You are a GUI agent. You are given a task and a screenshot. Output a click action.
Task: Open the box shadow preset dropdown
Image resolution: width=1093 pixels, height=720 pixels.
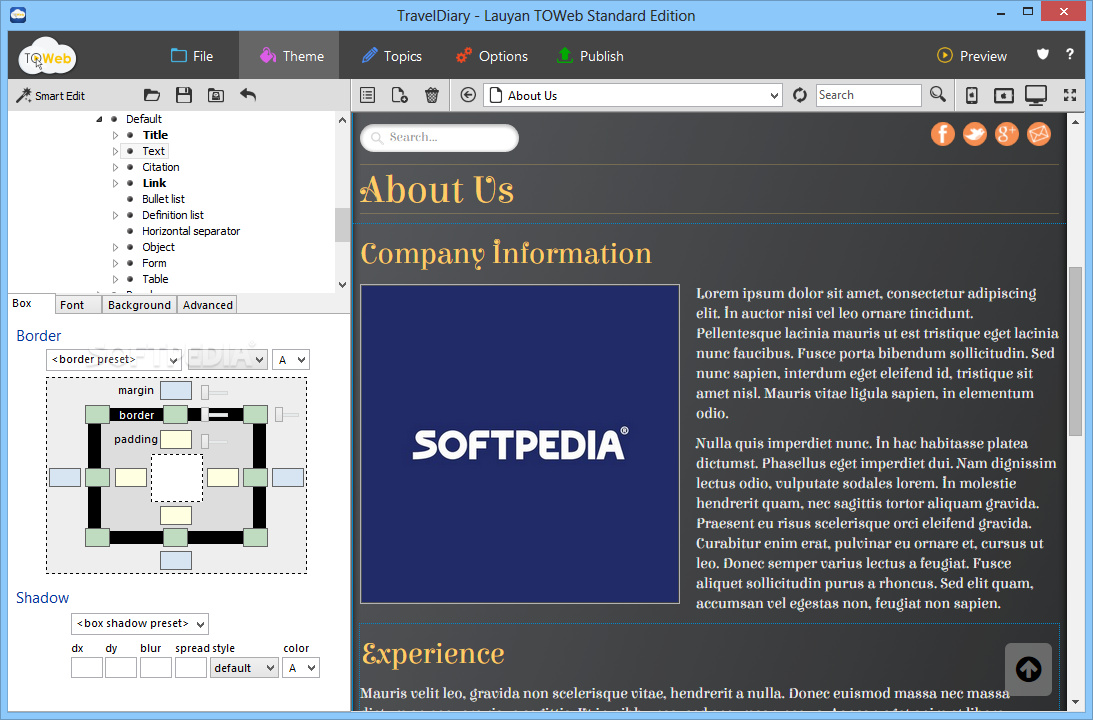[139, 624]
